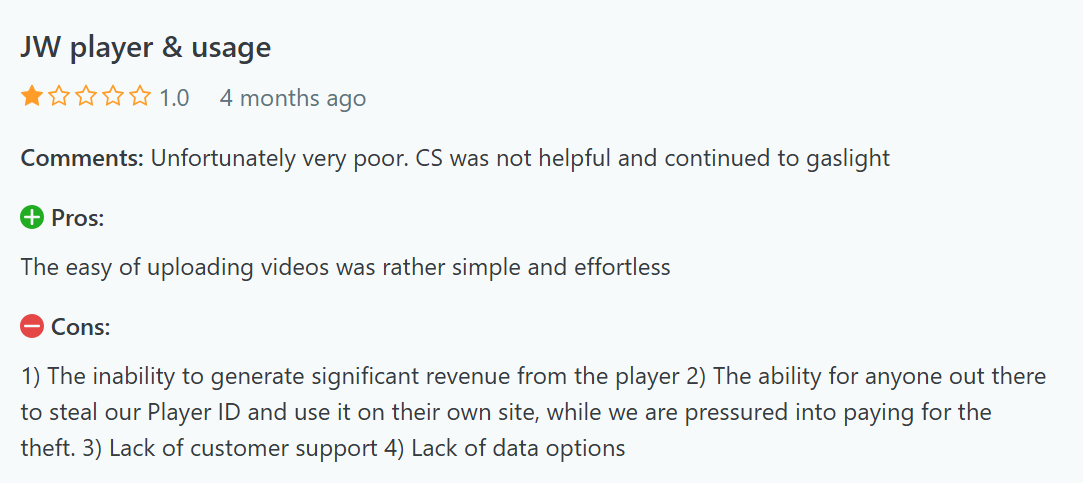This screenshot has width=1083, height=483.
Task: Click the 1.0 rating score
Action: [x=174, y=98]
